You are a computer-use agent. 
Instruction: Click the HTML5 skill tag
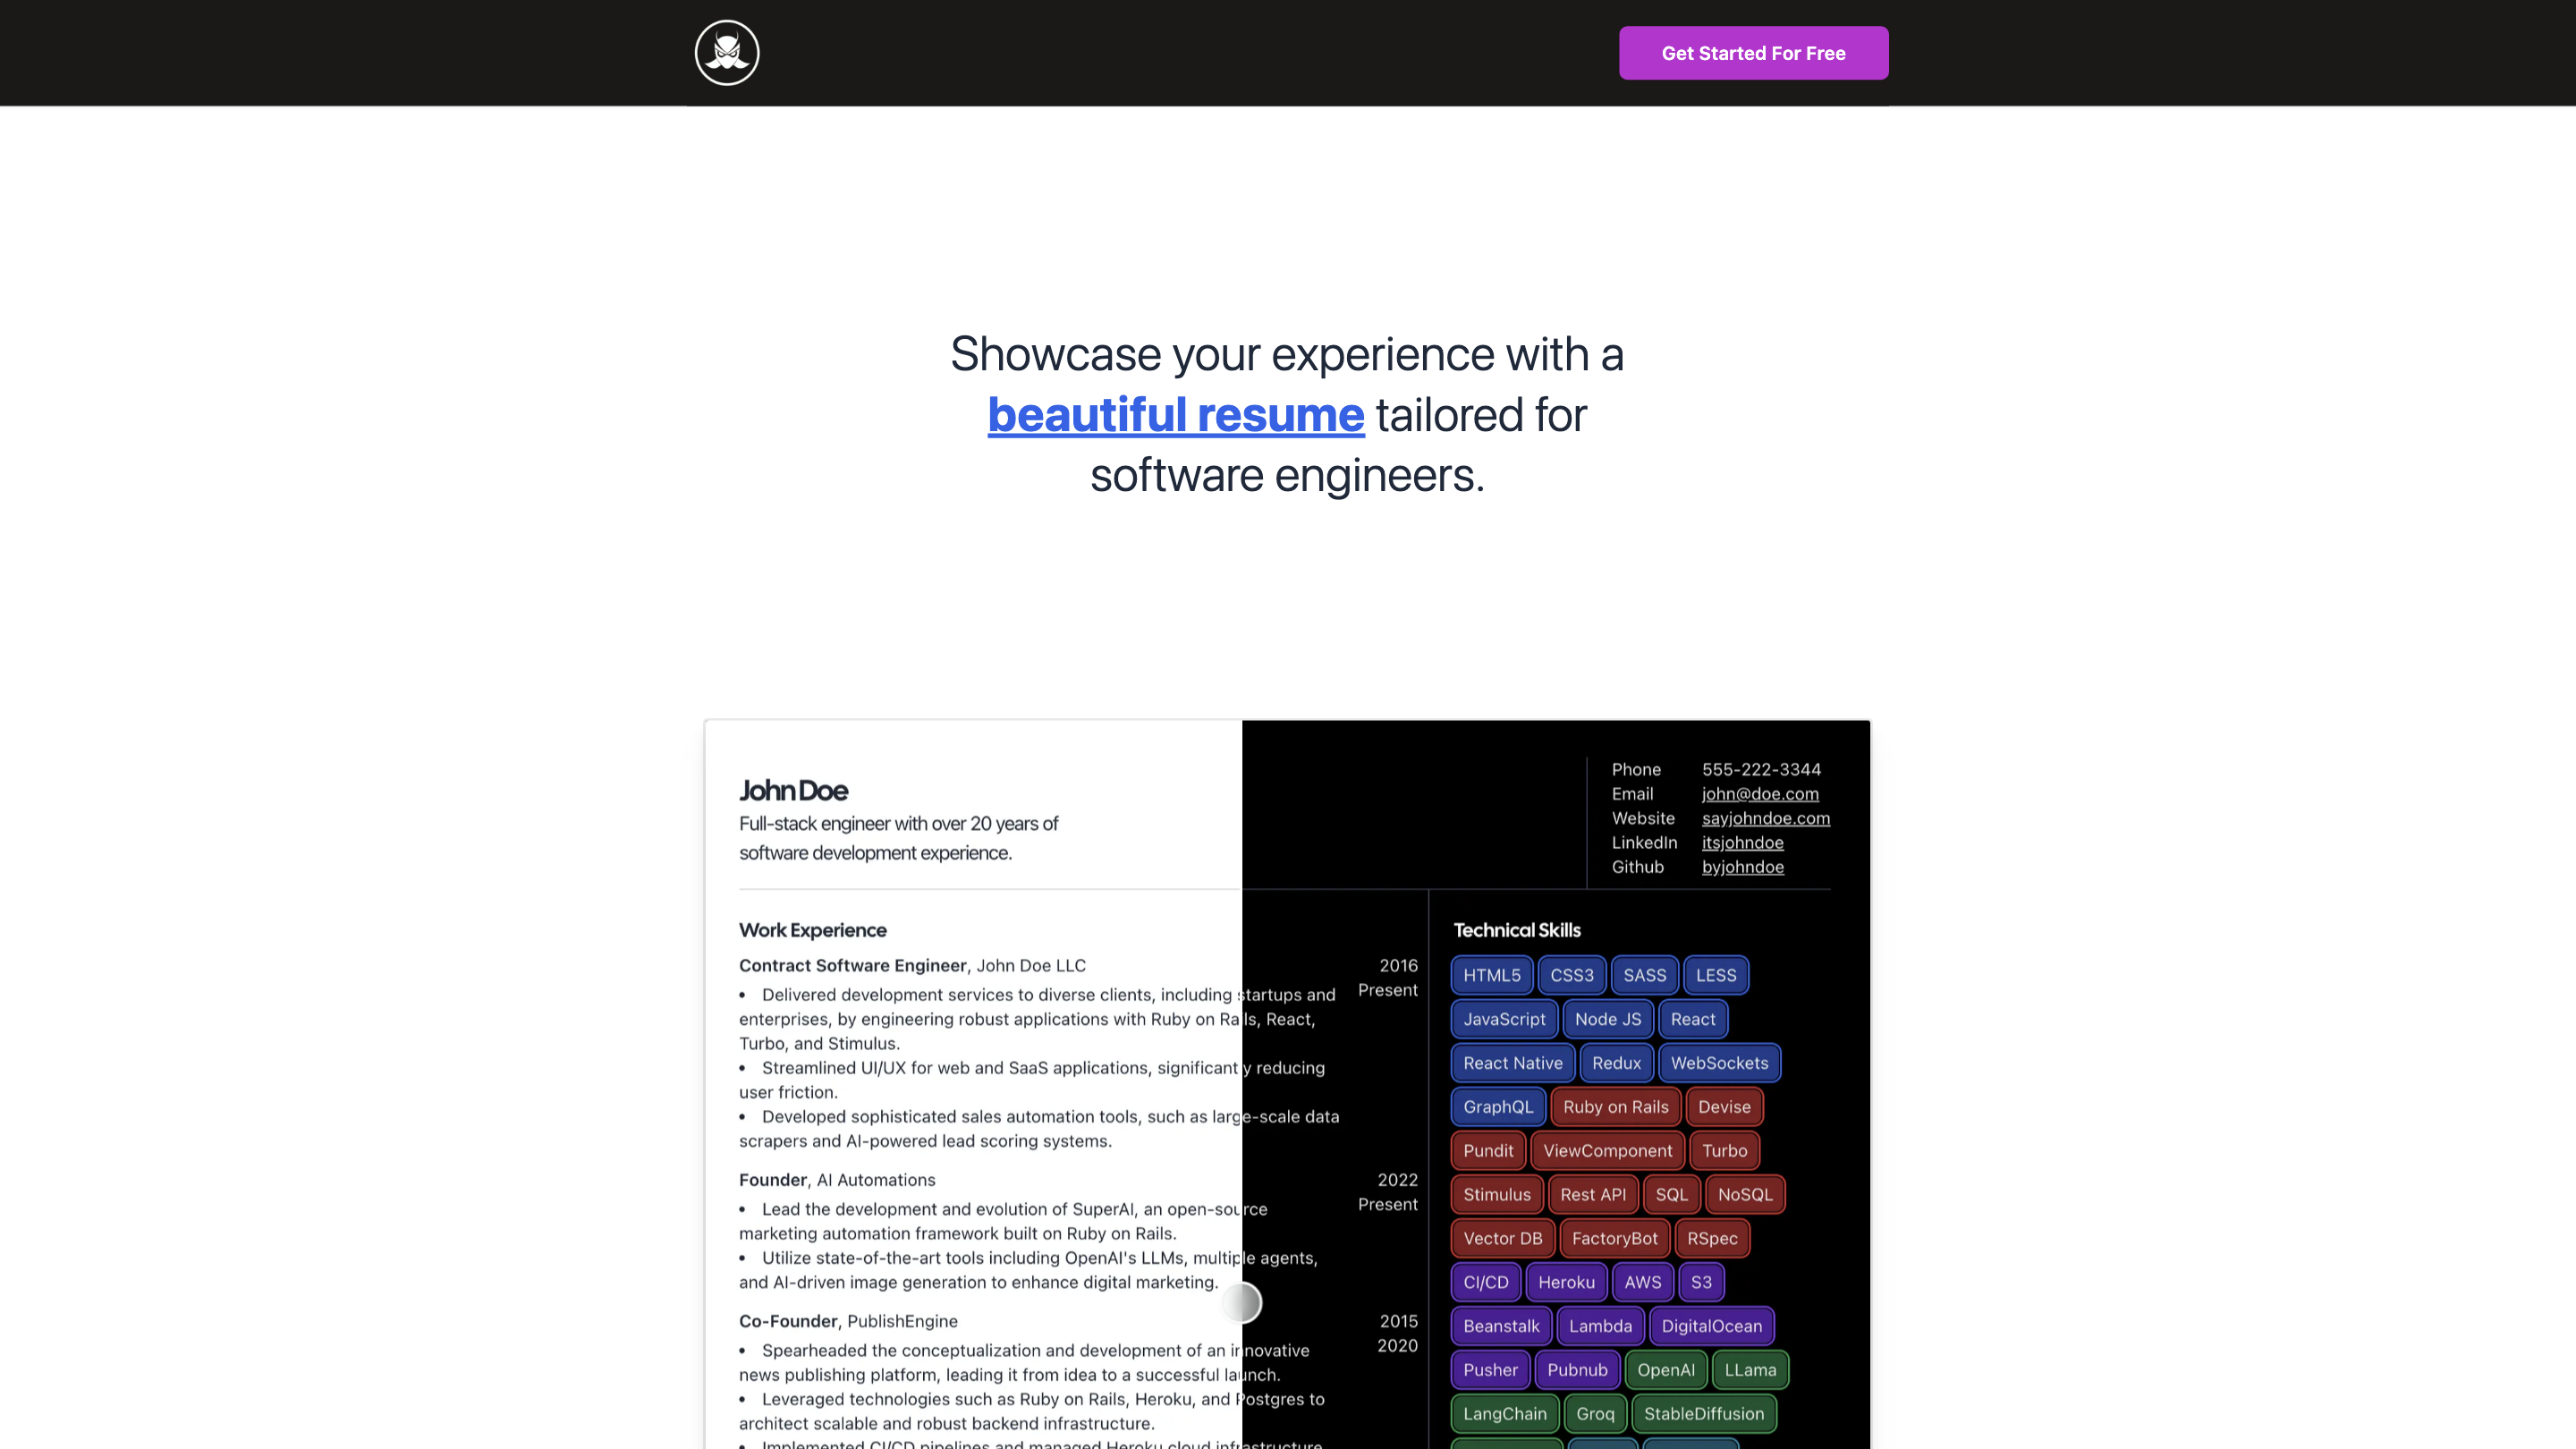pos(1491,975)
